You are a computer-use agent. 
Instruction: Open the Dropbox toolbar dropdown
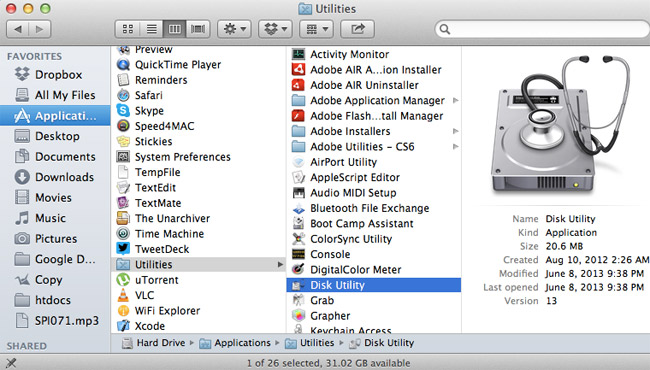point(276,29)
